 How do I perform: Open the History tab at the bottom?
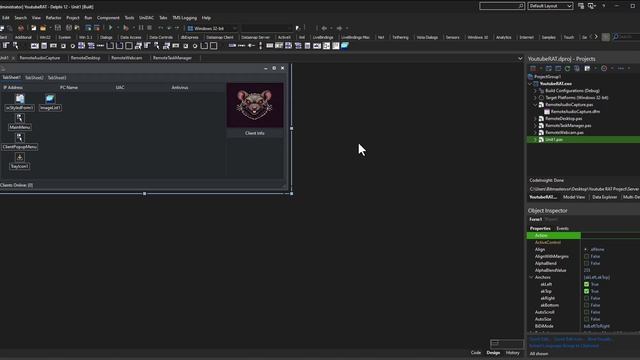(x=513, y=353)
